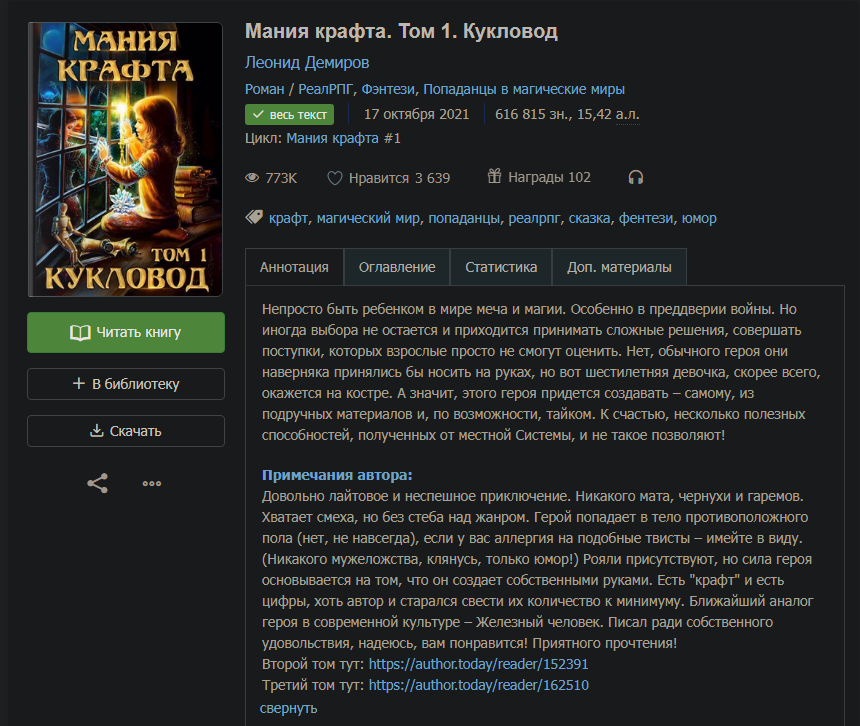Viewport: 860px width, 726px height.
Task: Click the book cover thumbnail
Action: [126, 160]
